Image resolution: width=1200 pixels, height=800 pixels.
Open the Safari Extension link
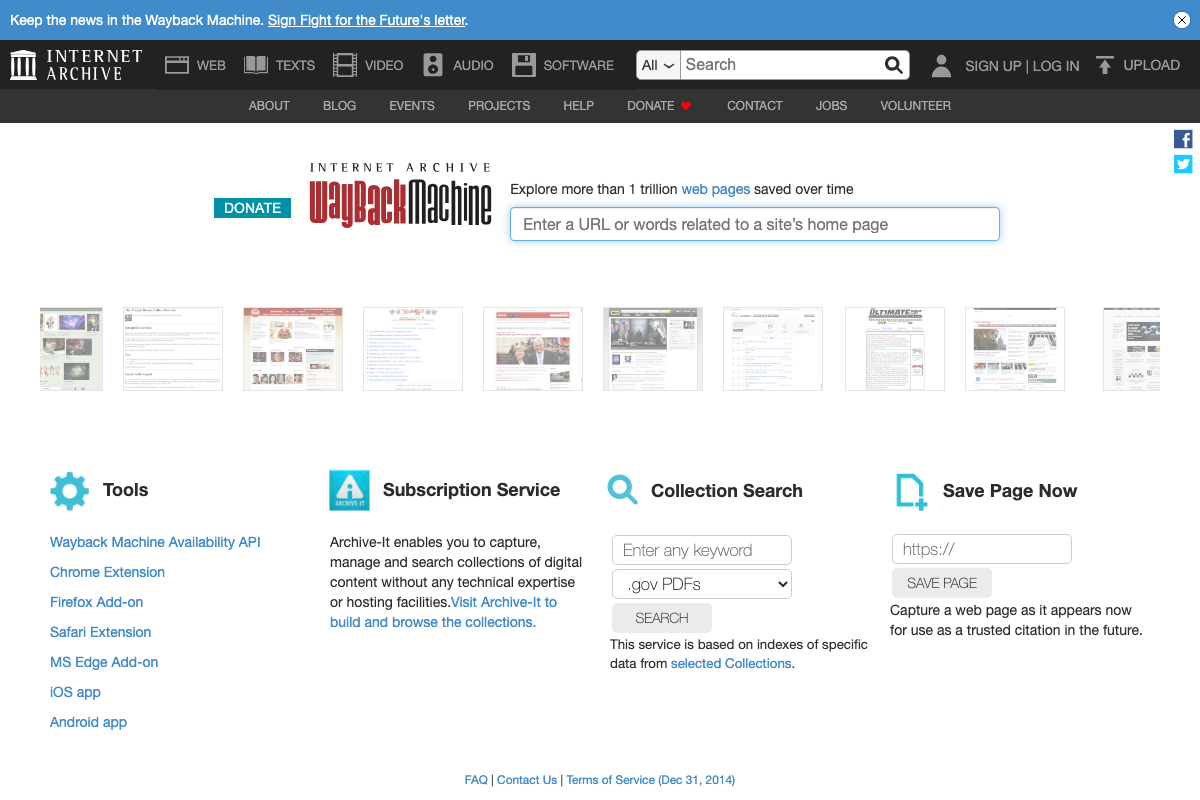(x=100, y=632)
